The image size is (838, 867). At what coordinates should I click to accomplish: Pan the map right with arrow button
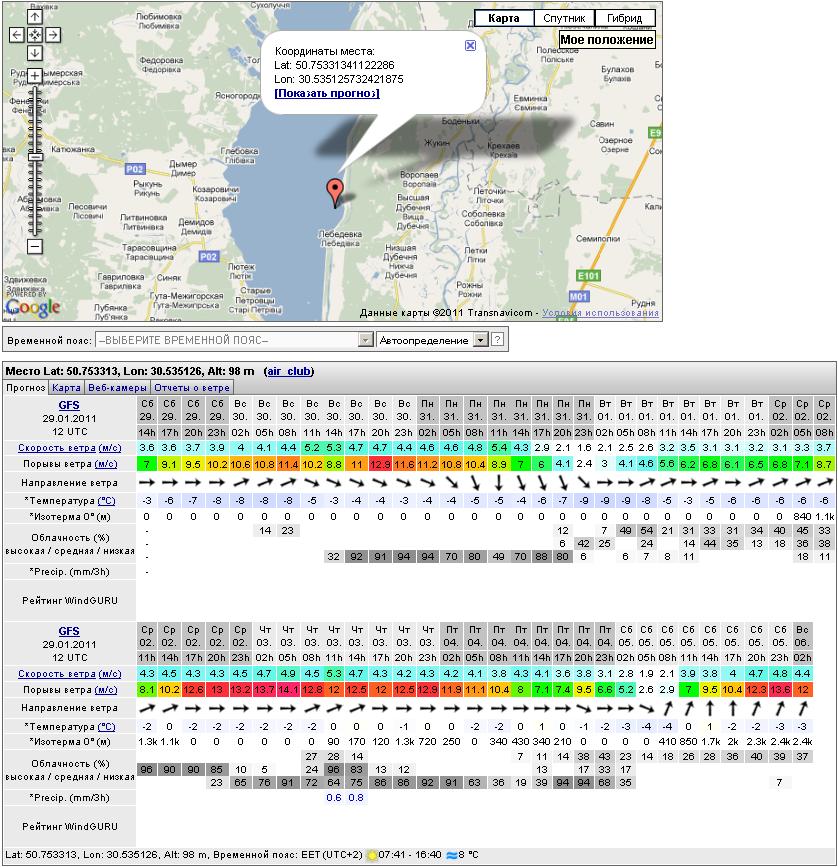pos(53,35)
